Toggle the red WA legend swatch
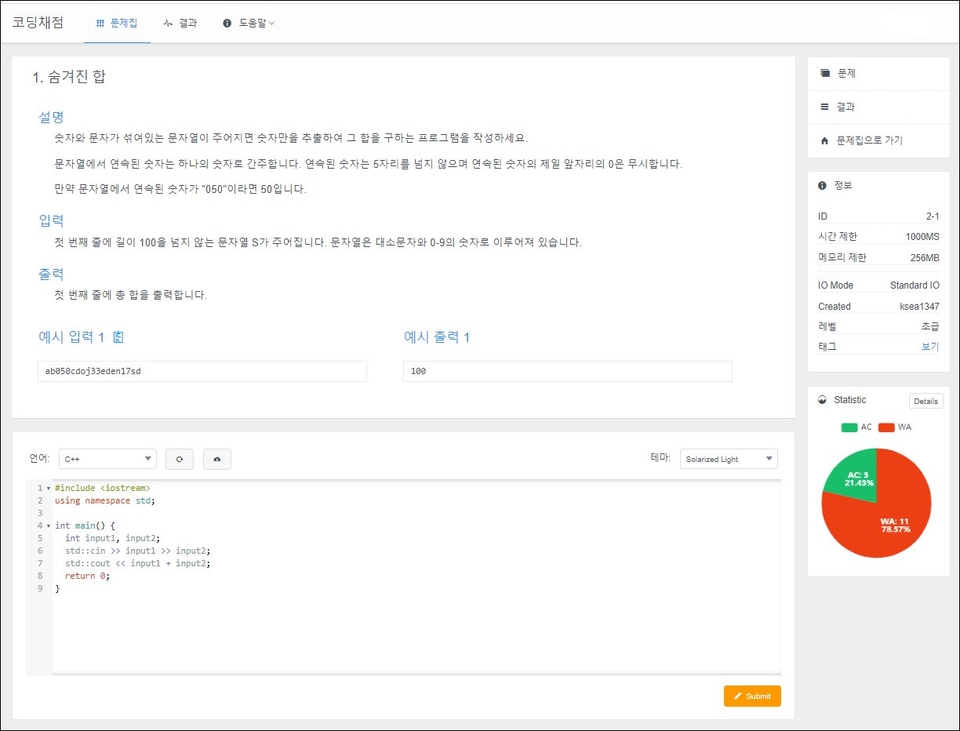Screen dimensions: 960x731 pos(887,427)
